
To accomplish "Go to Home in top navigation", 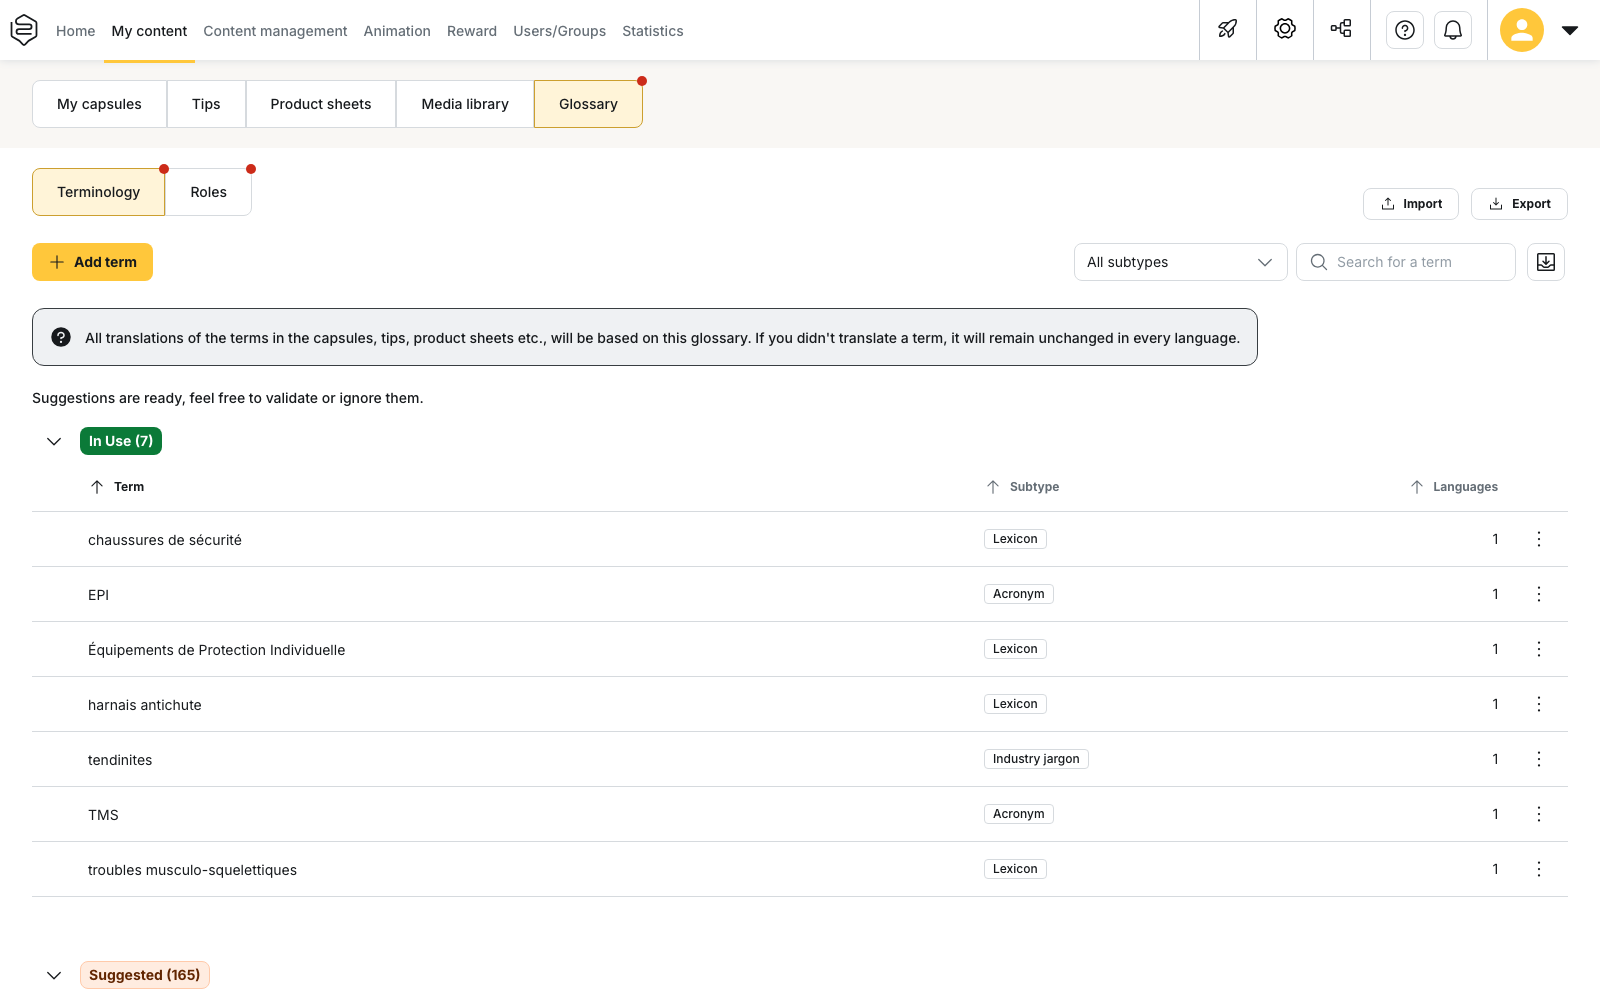I will coord(75,31).
